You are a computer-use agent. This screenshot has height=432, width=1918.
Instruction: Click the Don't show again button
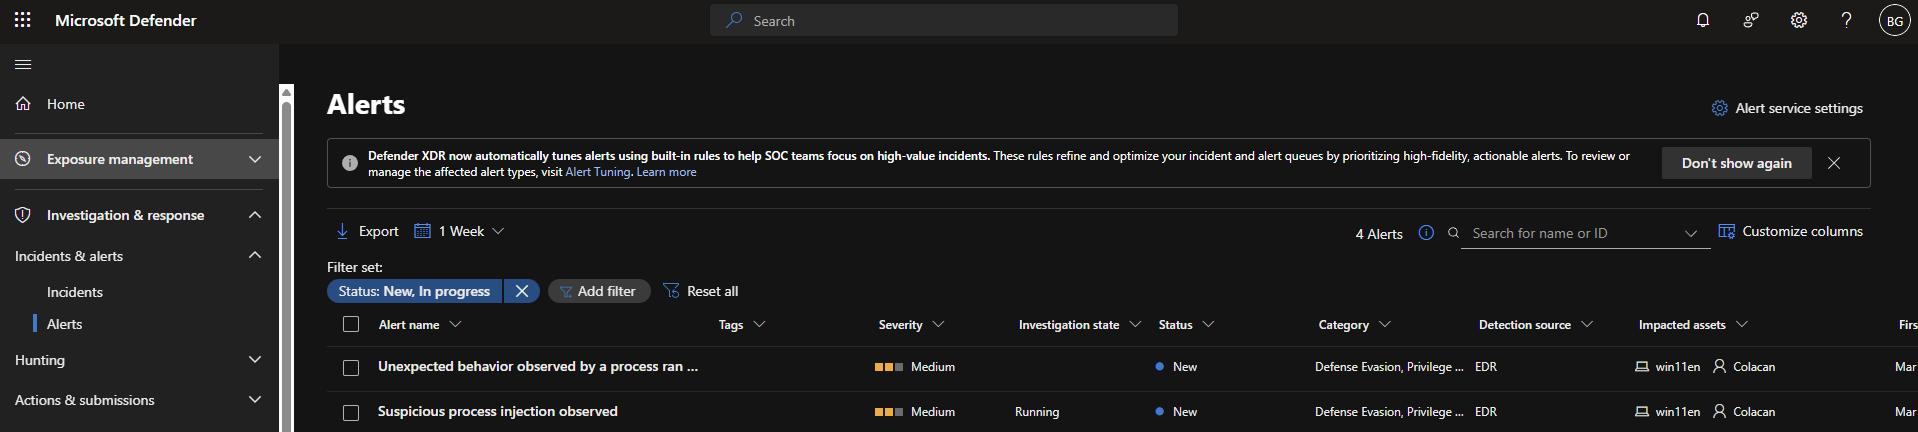(x=1736, y=163)
